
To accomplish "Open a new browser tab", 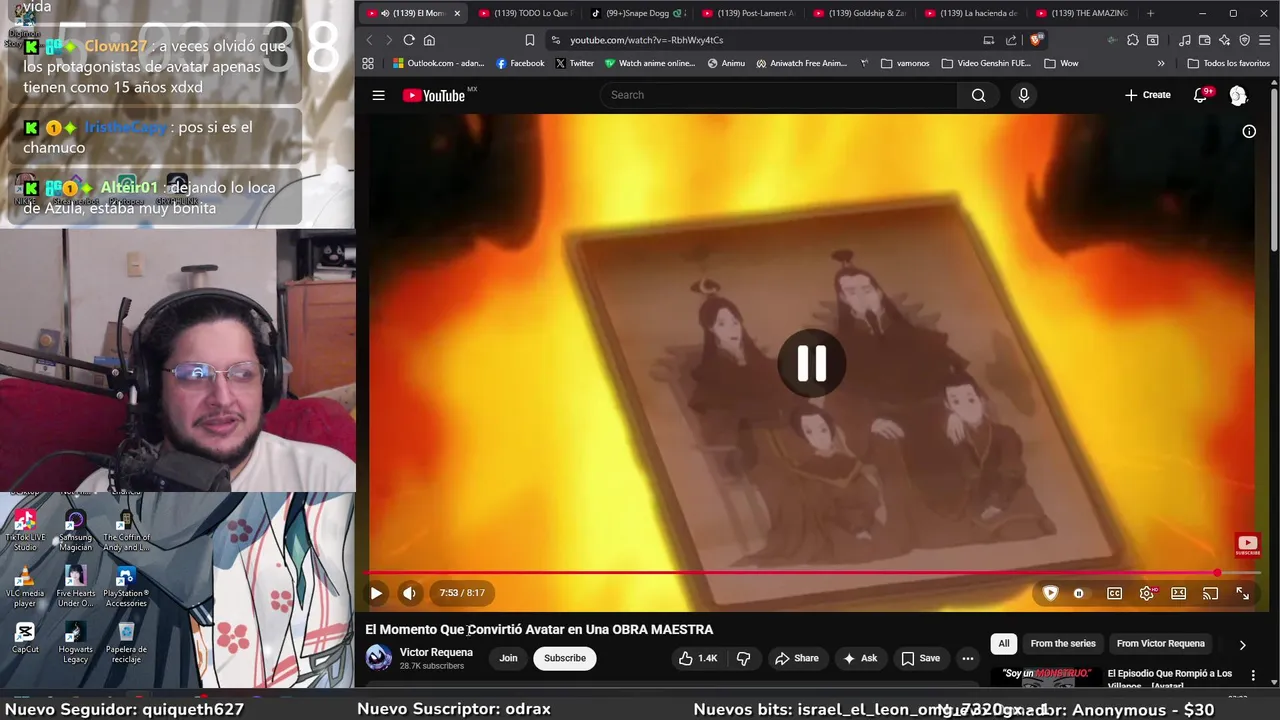I will point(1150,13).
